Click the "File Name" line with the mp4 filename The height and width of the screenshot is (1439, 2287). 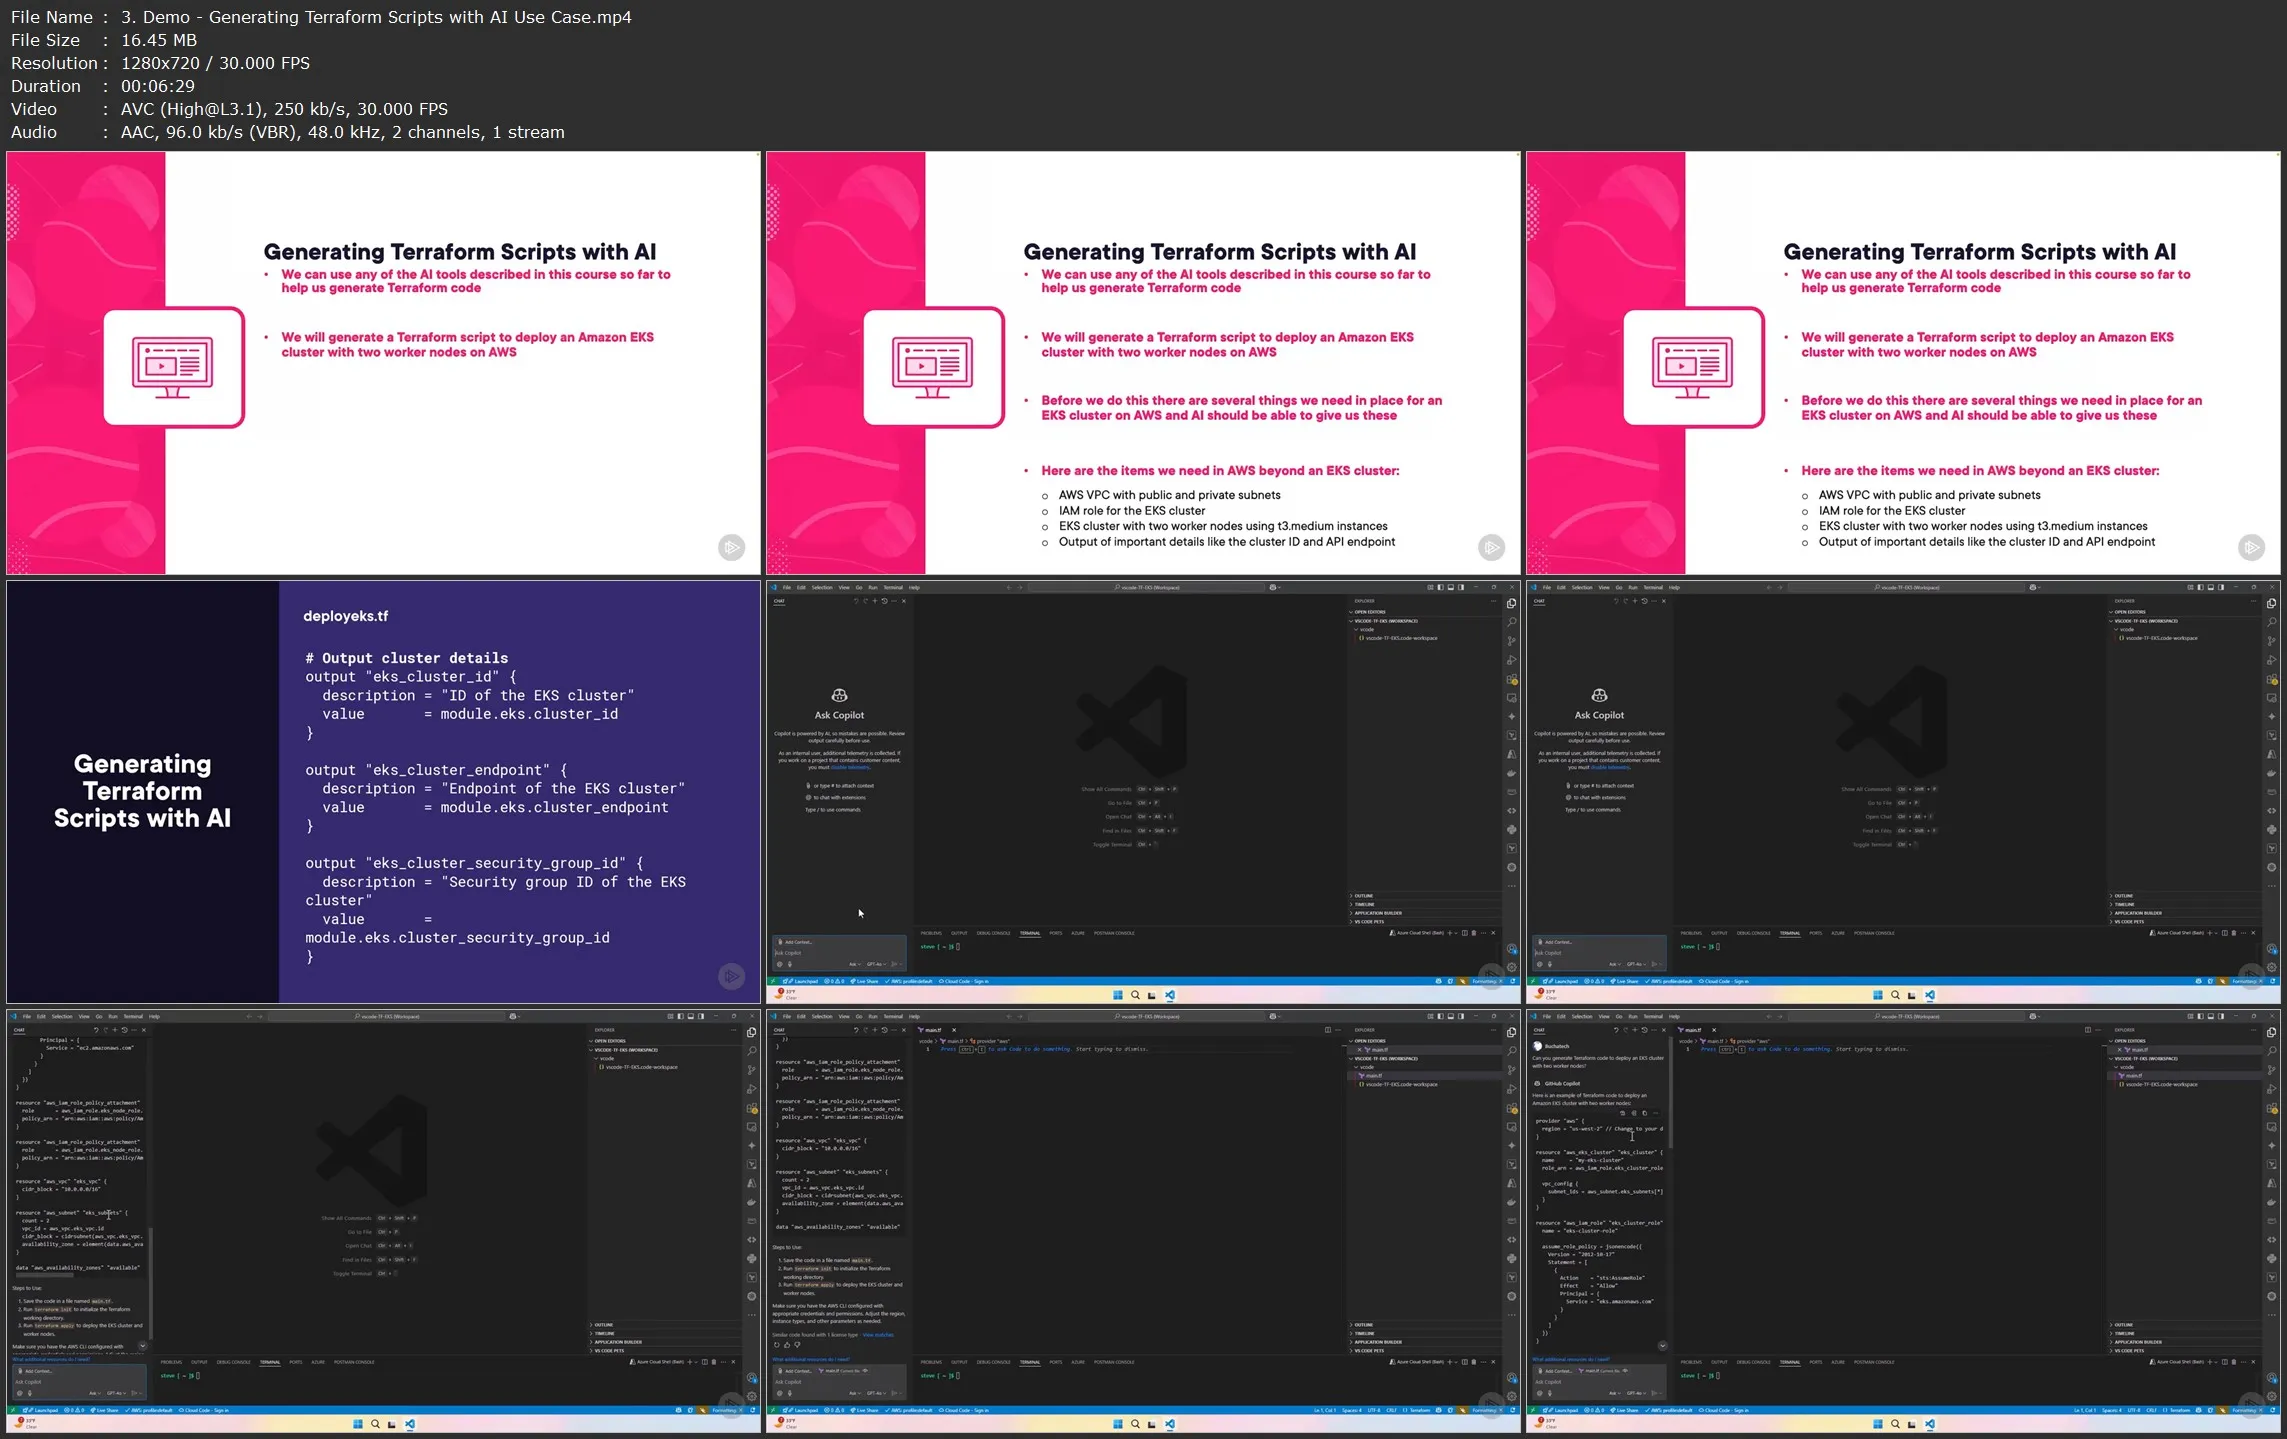321,17
